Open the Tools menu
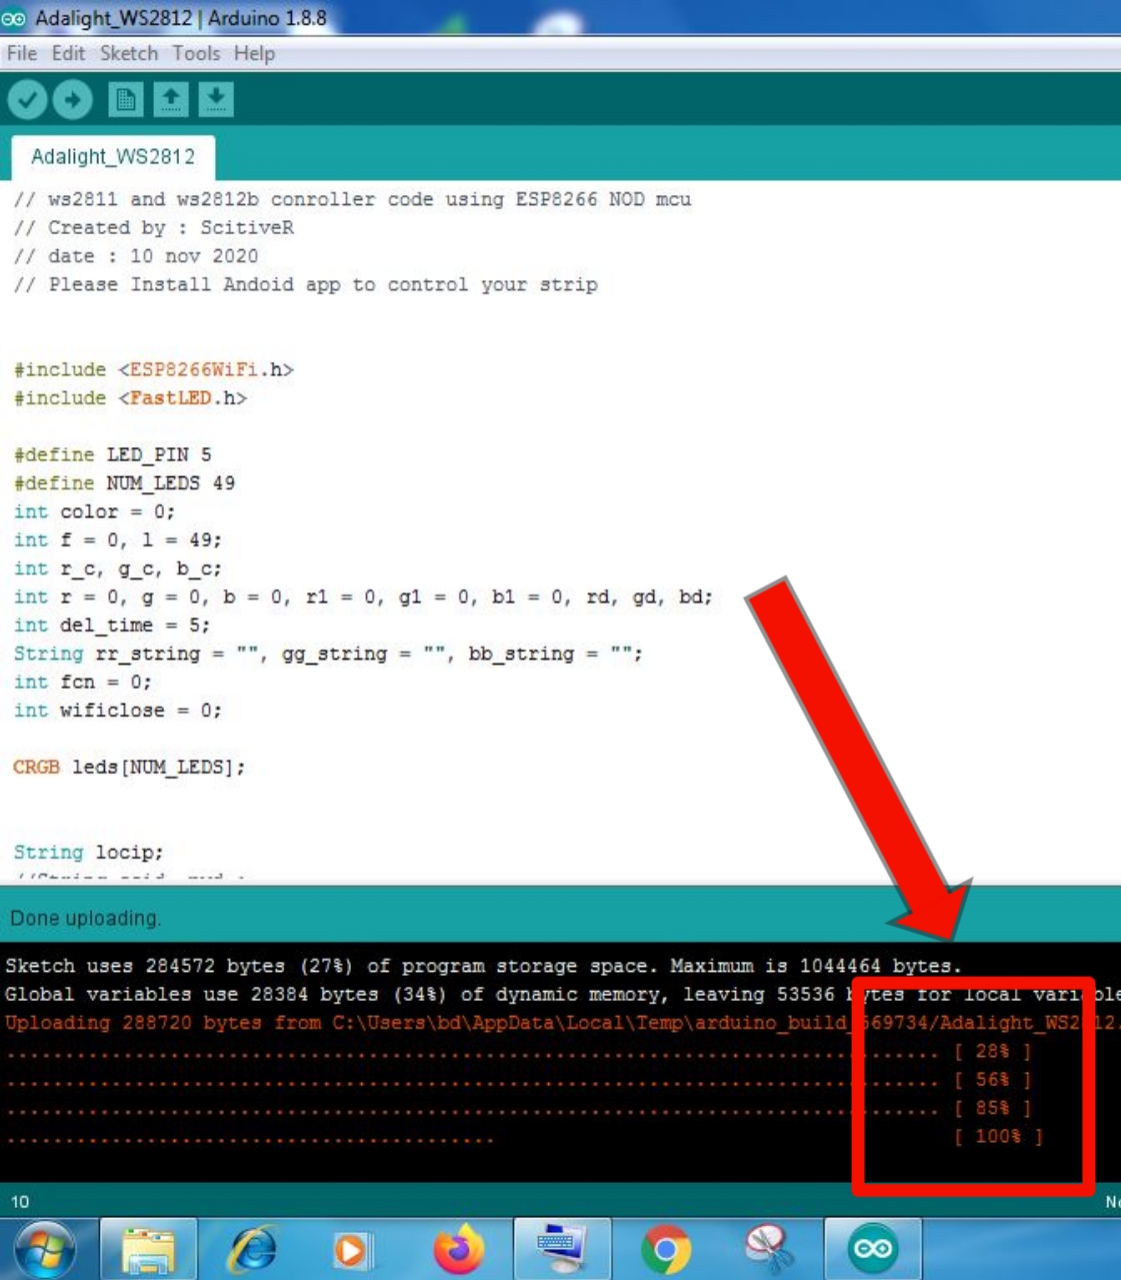1121x1280 pixels. tap(196, 53)
